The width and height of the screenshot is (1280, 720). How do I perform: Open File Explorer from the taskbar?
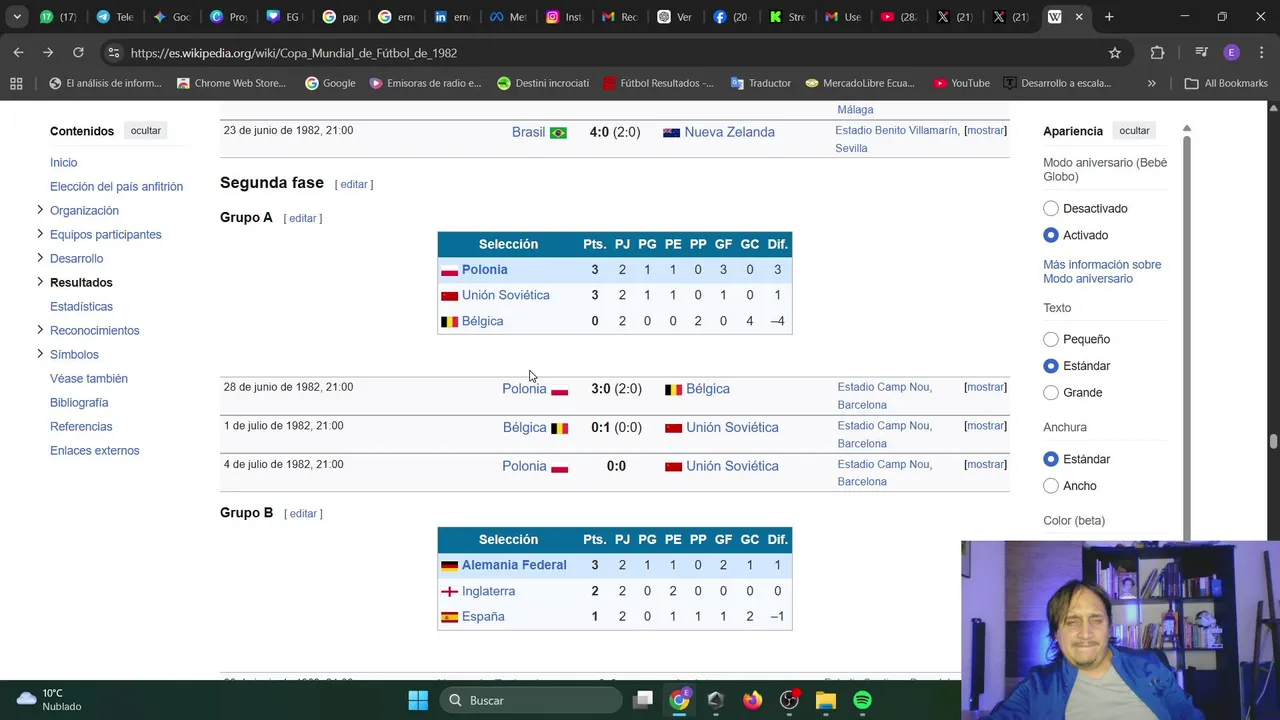[825, 700]
